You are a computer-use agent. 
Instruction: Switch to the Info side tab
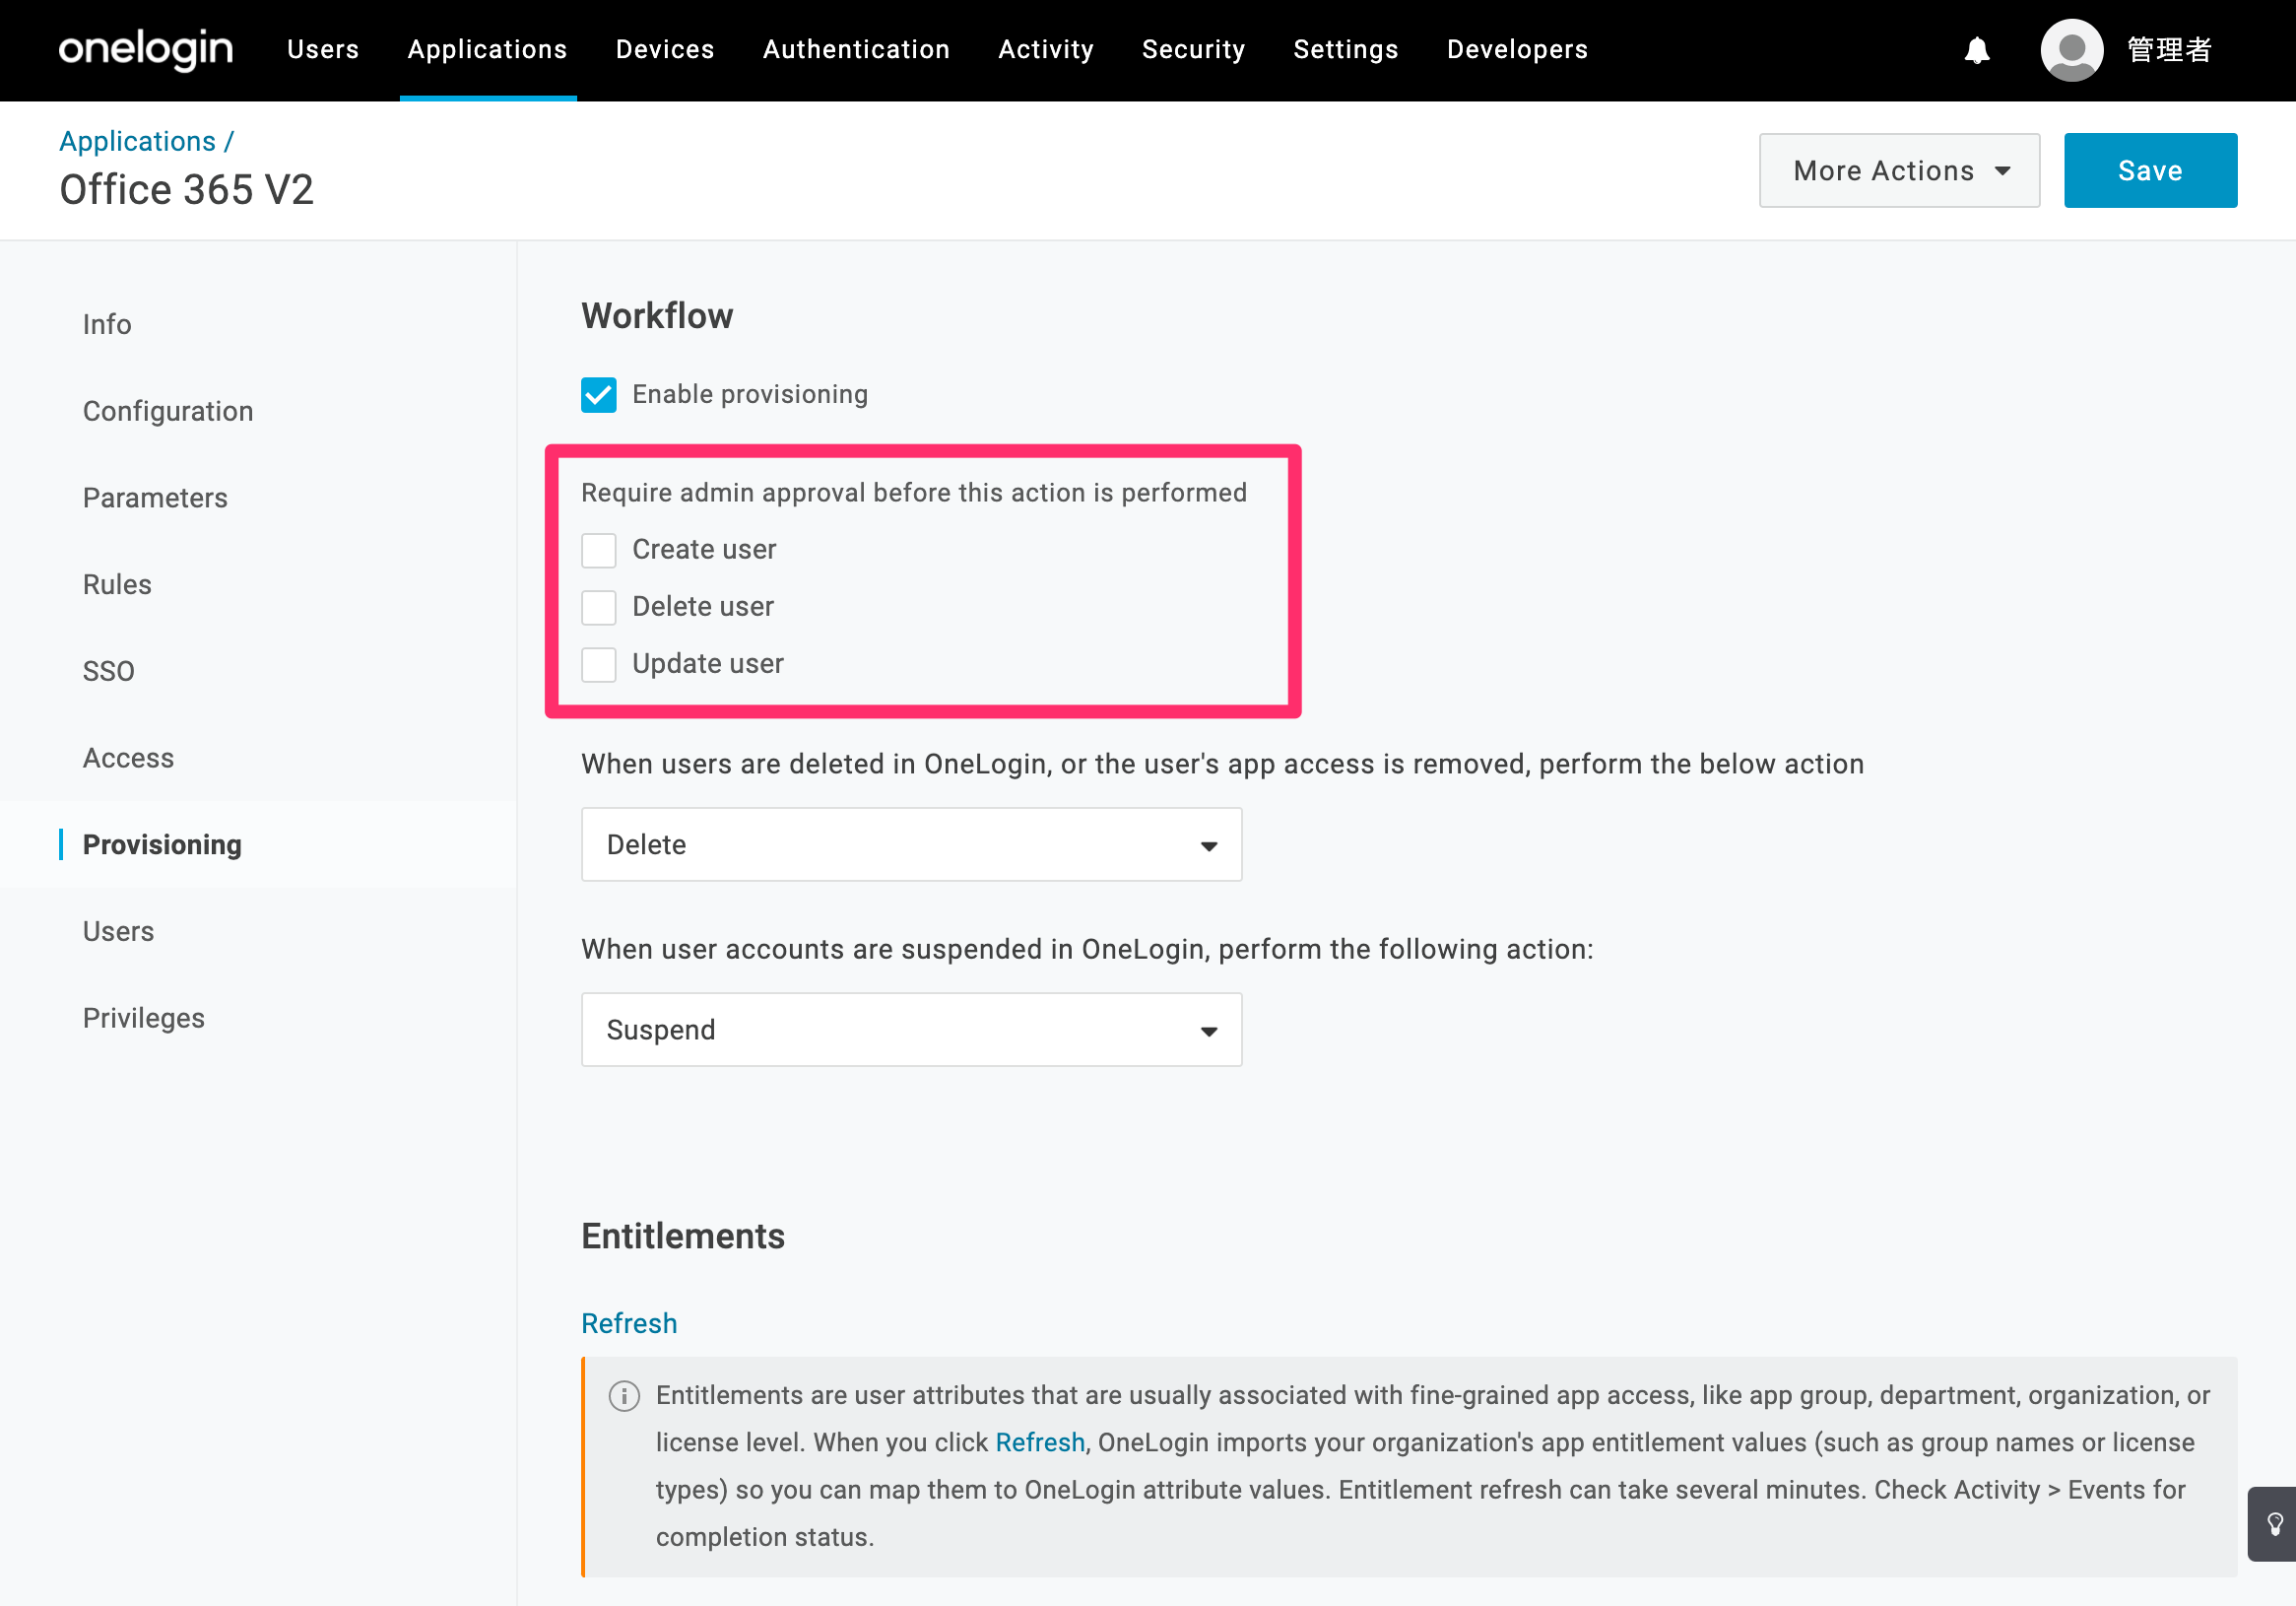(x=107, y=325)
